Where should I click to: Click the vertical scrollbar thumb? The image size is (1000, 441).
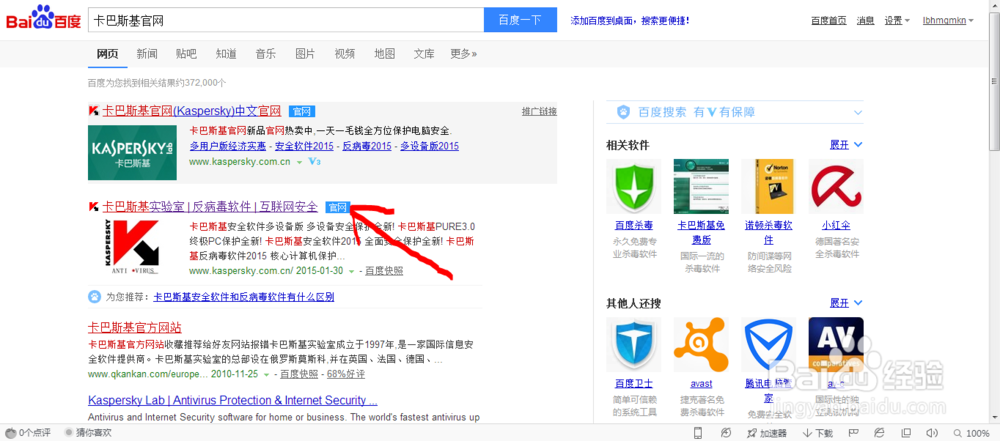tap(994, 80)
